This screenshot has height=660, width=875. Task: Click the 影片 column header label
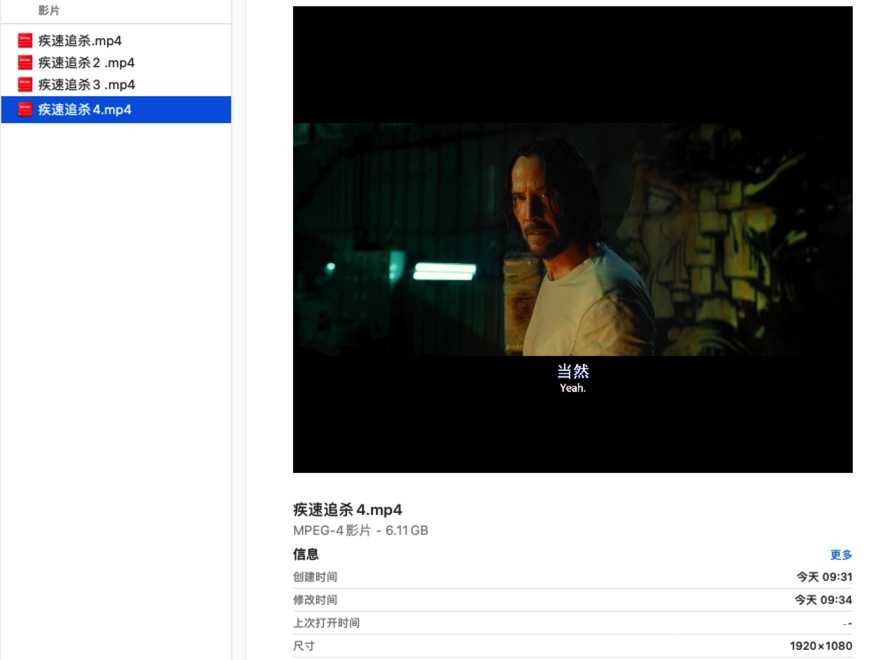[49, 10]
